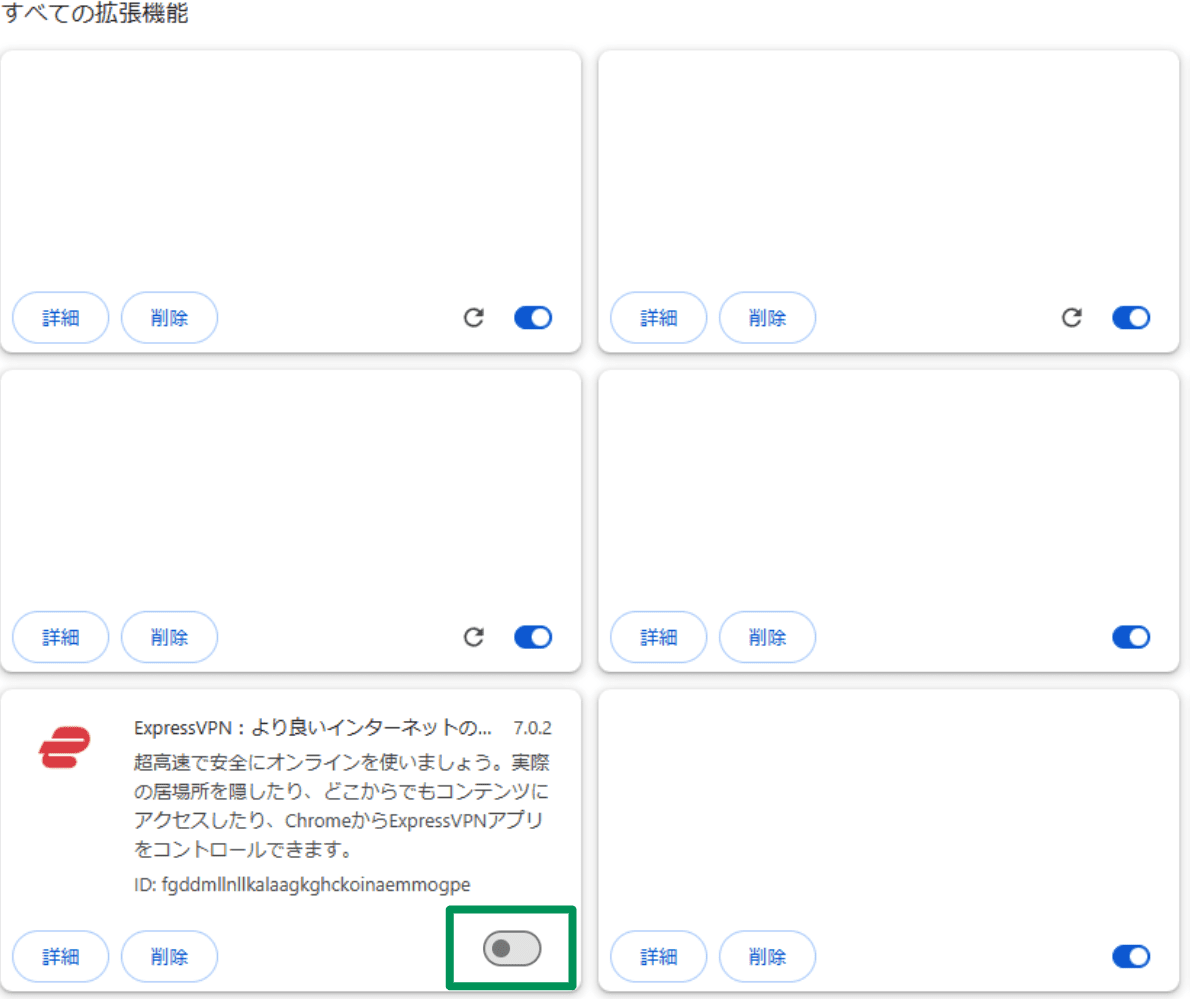
Task: Click 削除 on the bottom-right extension
Action: tap(767, 956)
